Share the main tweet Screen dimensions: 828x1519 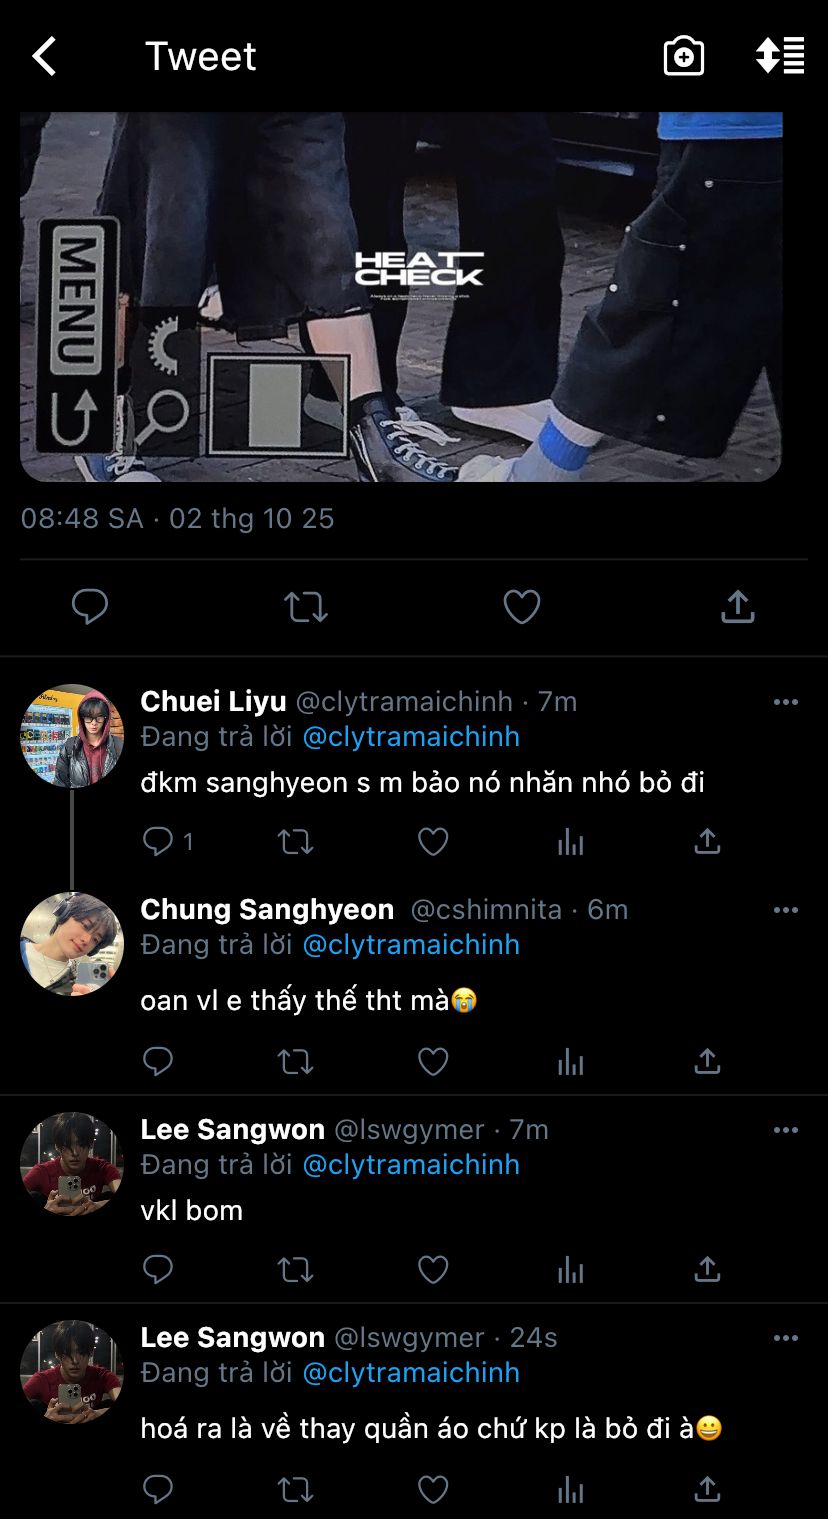737,607
